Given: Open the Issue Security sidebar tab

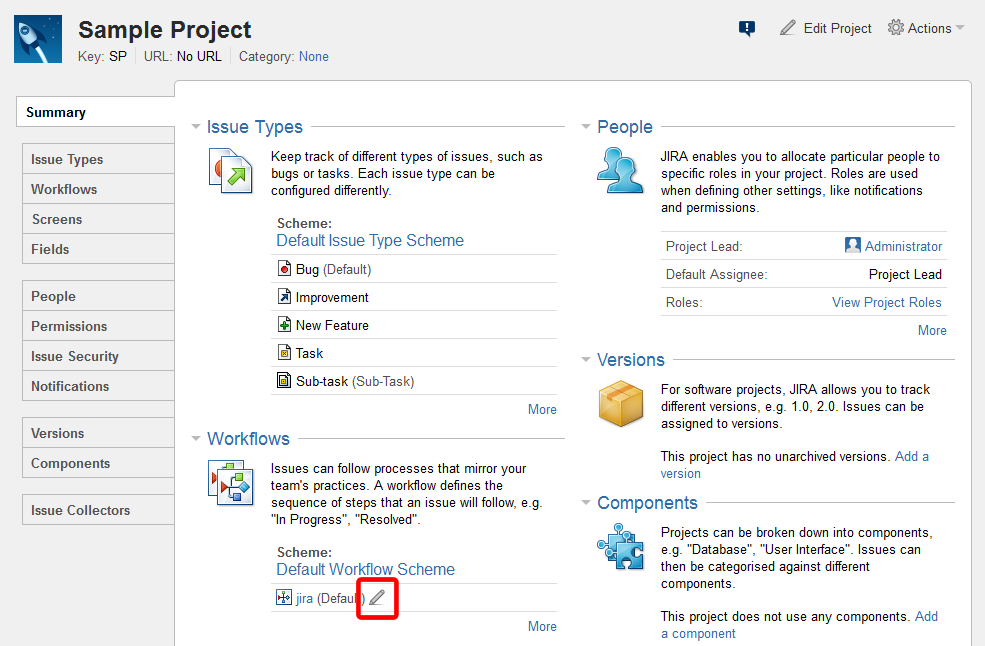Looking at the screenshot, I should pos(99,356).
